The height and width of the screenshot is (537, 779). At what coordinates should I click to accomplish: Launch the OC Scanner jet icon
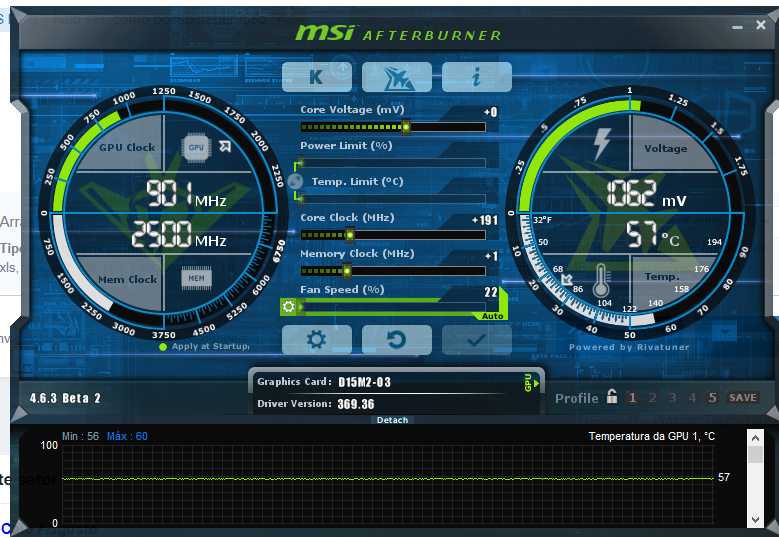pos(396,77)
